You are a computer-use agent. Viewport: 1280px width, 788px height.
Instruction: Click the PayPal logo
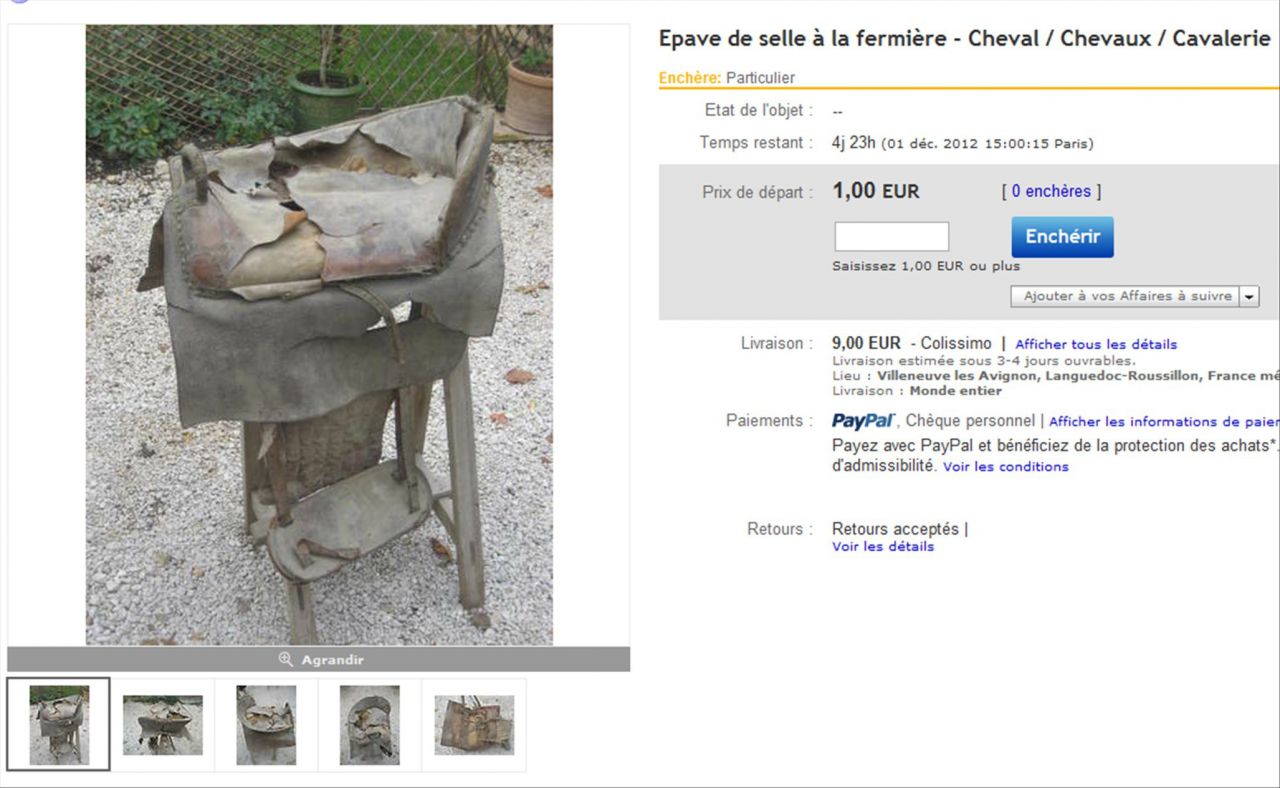863,421
